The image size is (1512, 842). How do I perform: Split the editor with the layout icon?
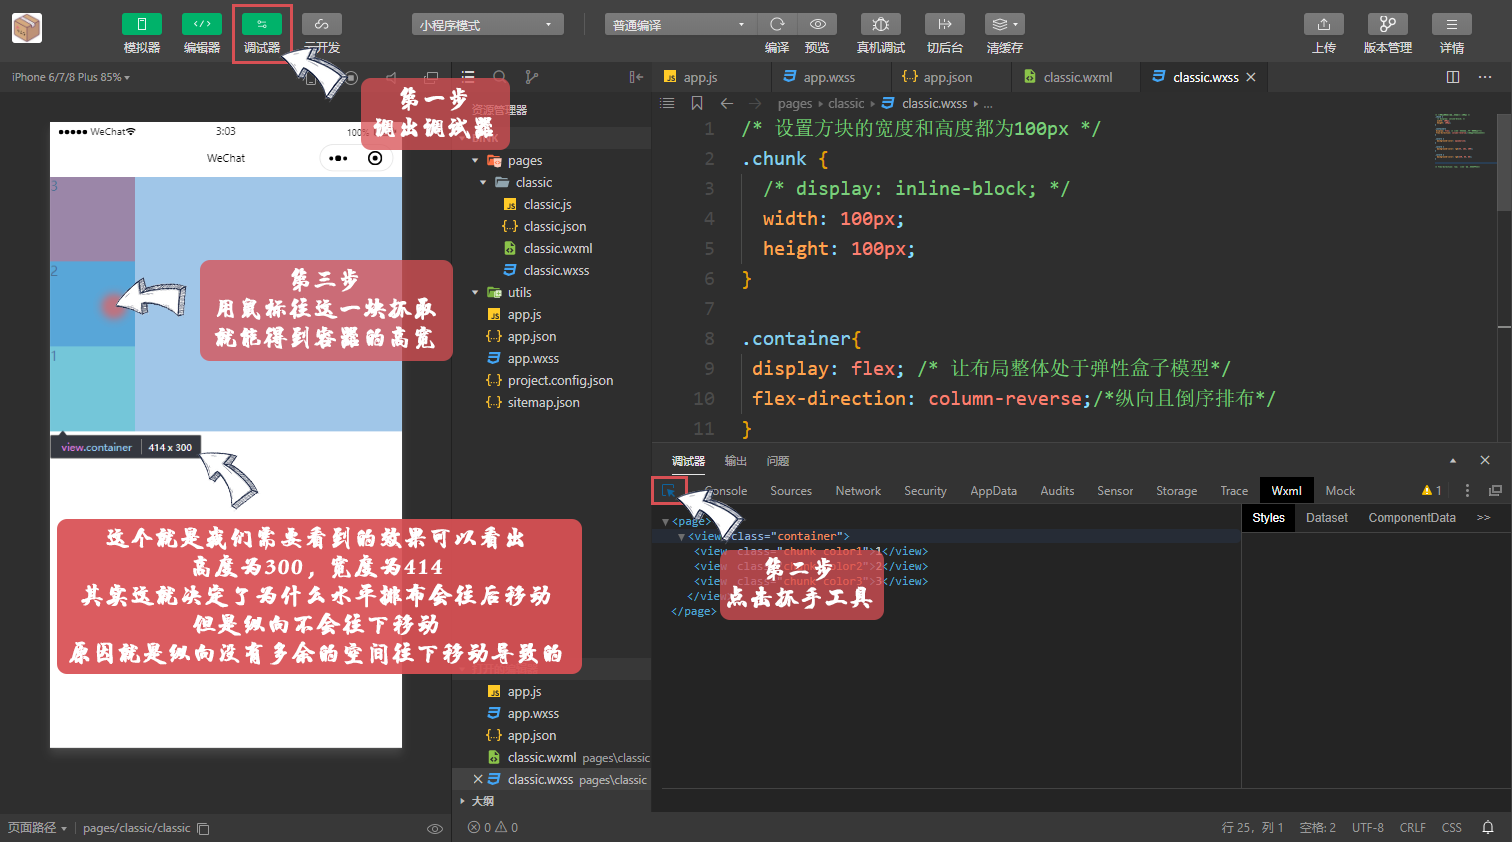point(1453,77)
